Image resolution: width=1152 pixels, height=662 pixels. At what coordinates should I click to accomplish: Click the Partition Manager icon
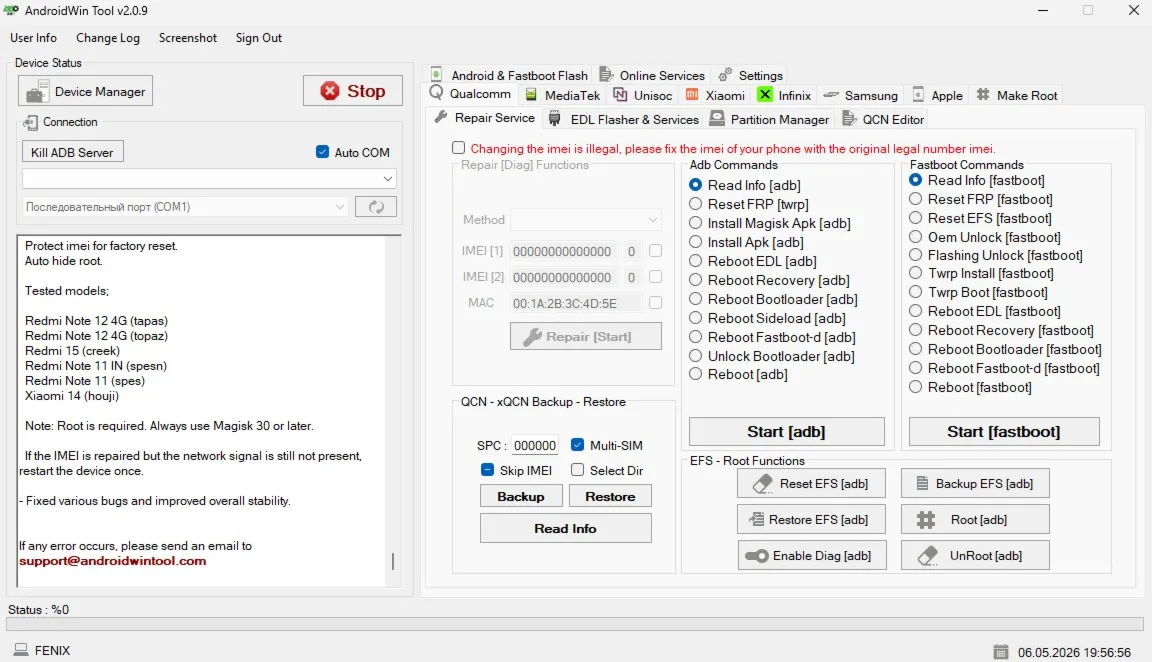tap(717, 118)
